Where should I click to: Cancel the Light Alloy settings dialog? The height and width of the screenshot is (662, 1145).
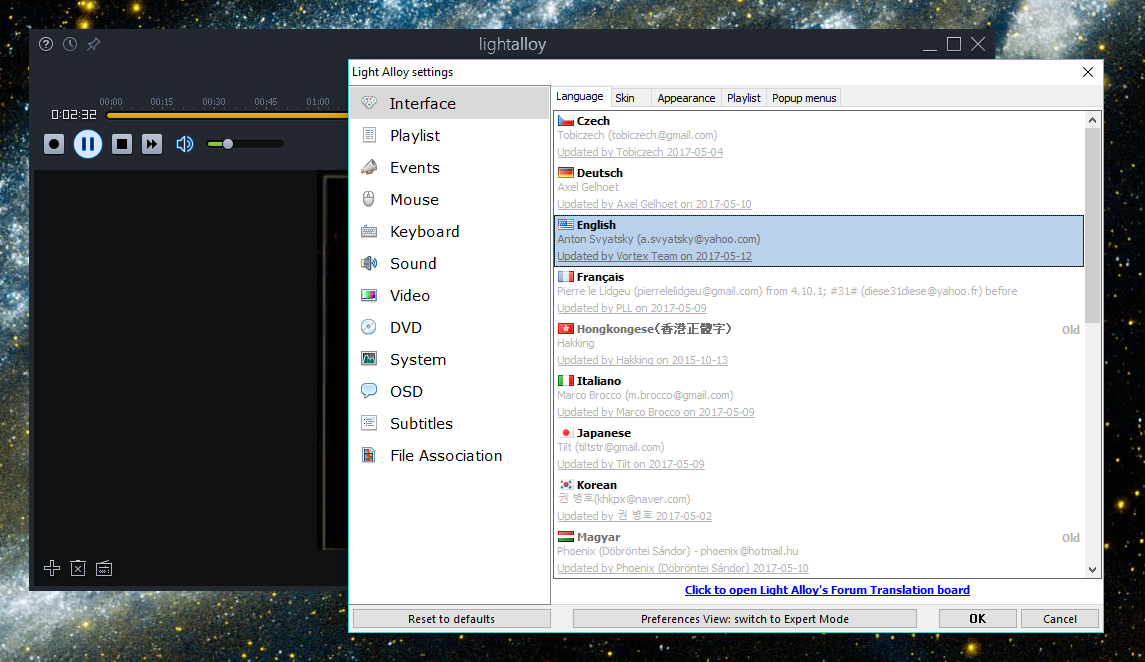click(x=1060, y=619)
